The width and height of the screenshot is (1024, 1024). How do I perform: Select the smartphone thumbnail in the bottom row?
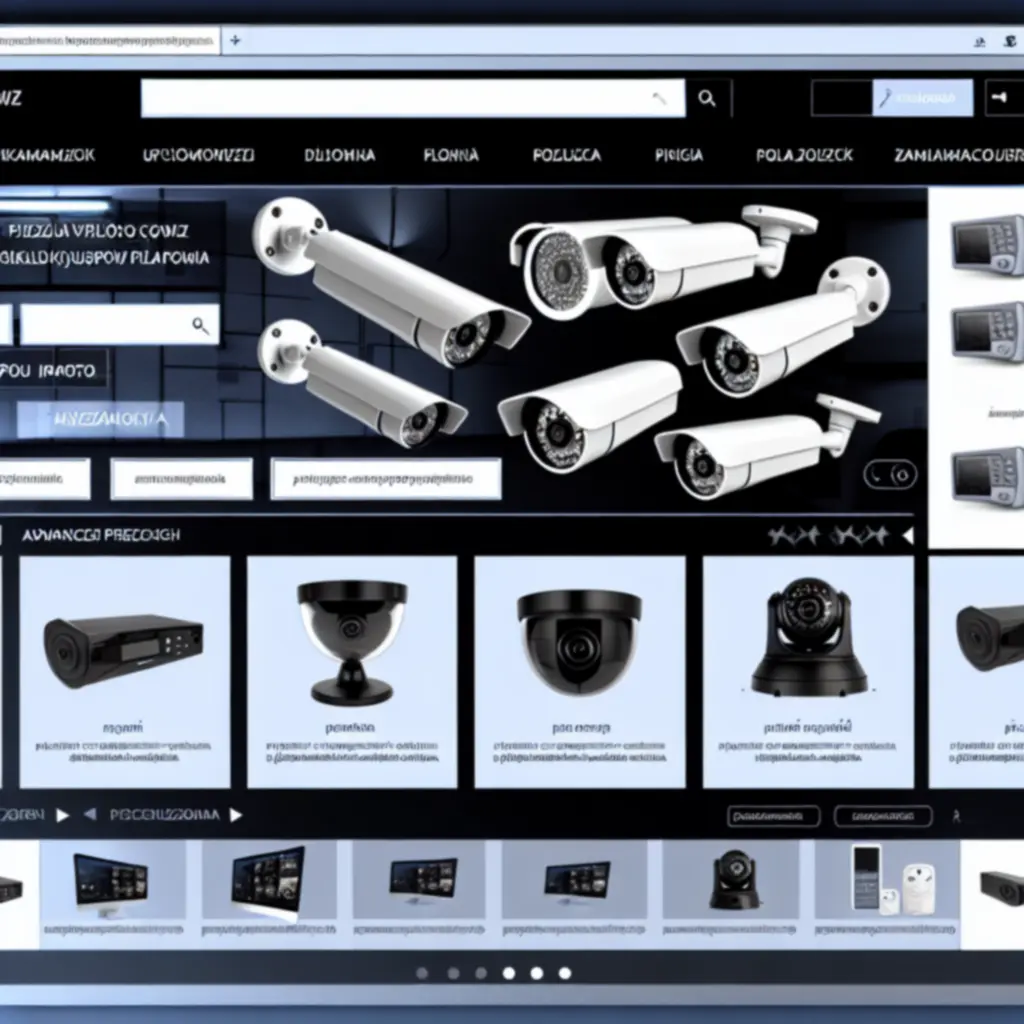point(866,879)
